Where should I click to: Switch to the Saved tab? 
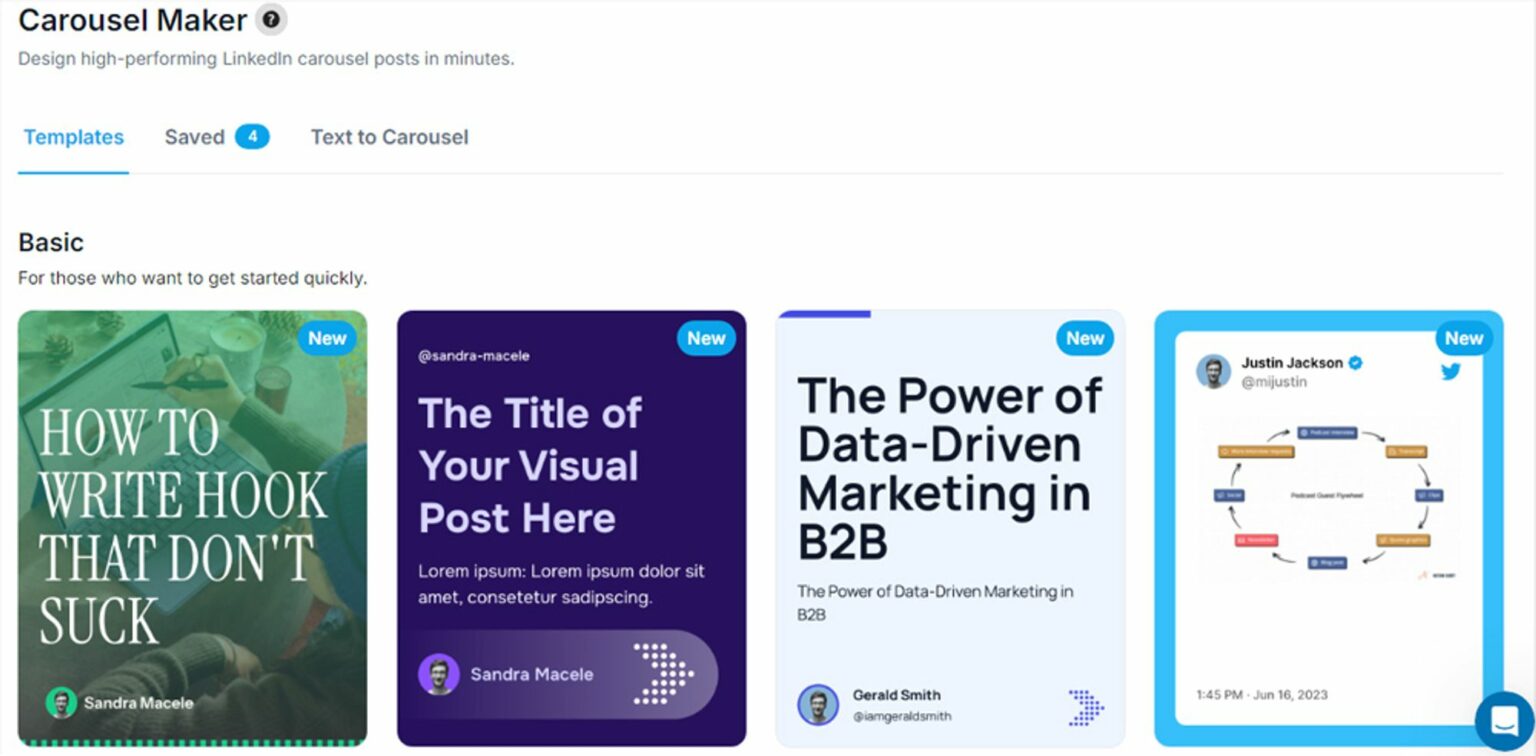(x=196, y=137)
